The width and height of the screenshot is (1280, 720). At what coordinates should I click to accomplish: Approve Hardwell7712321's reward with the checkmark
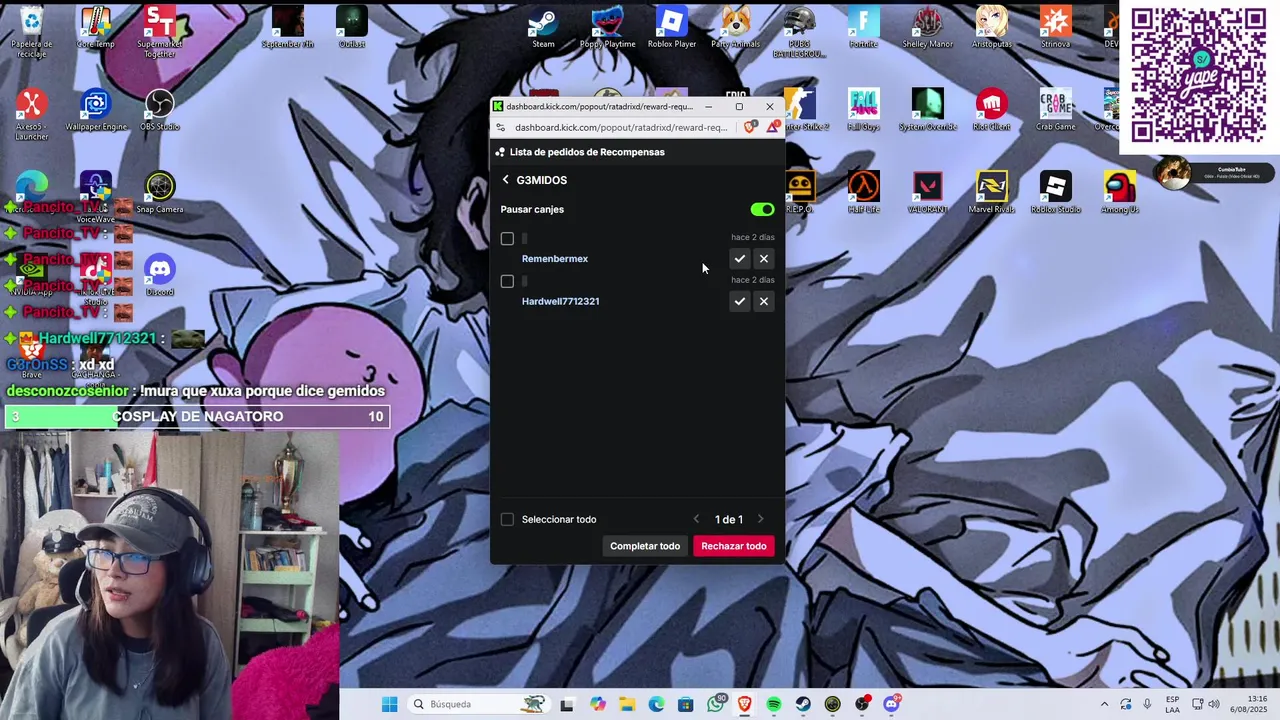[x=739, y=301]
